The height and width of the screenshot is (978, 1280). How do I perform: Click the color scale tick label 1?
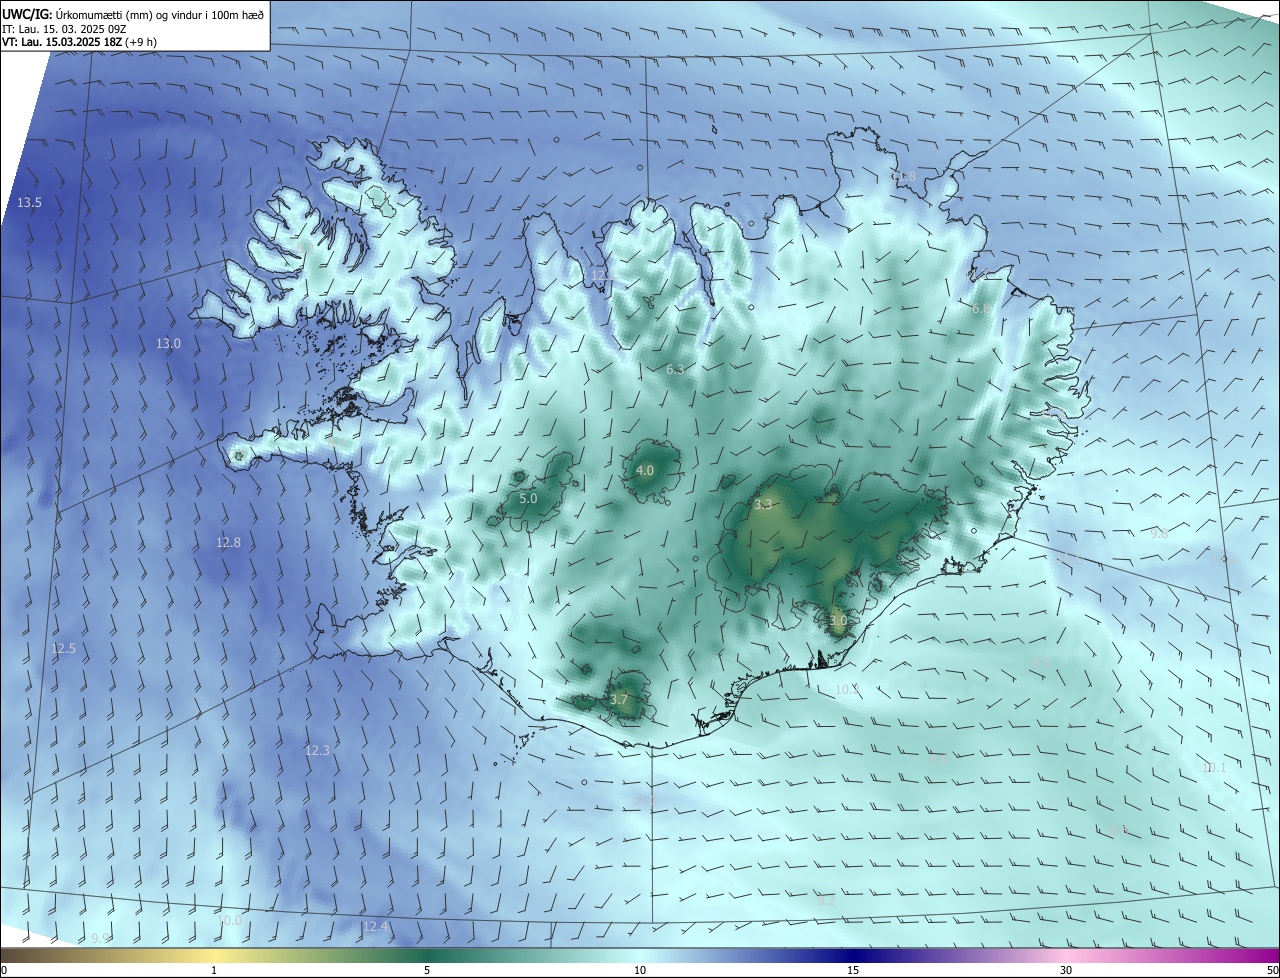[214, 970]
